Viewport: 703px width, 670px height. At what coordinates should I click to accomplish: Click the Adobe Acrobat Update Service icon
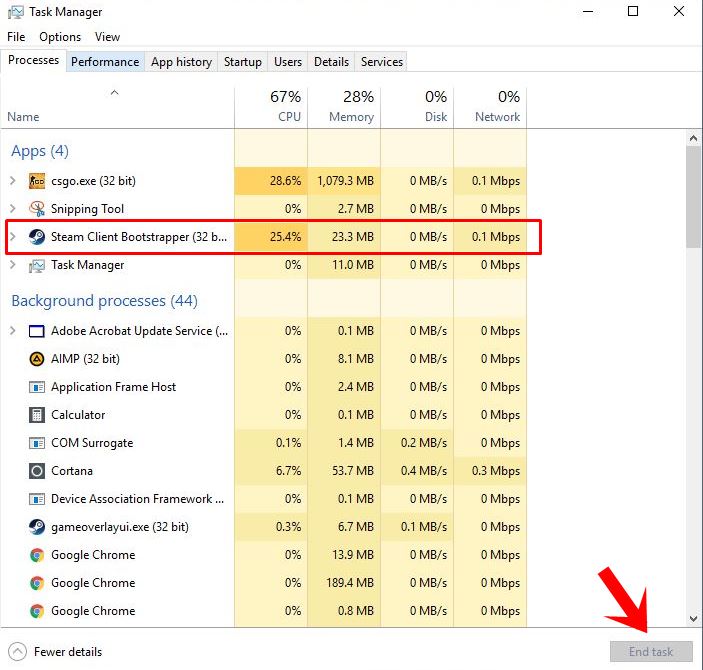37,331
